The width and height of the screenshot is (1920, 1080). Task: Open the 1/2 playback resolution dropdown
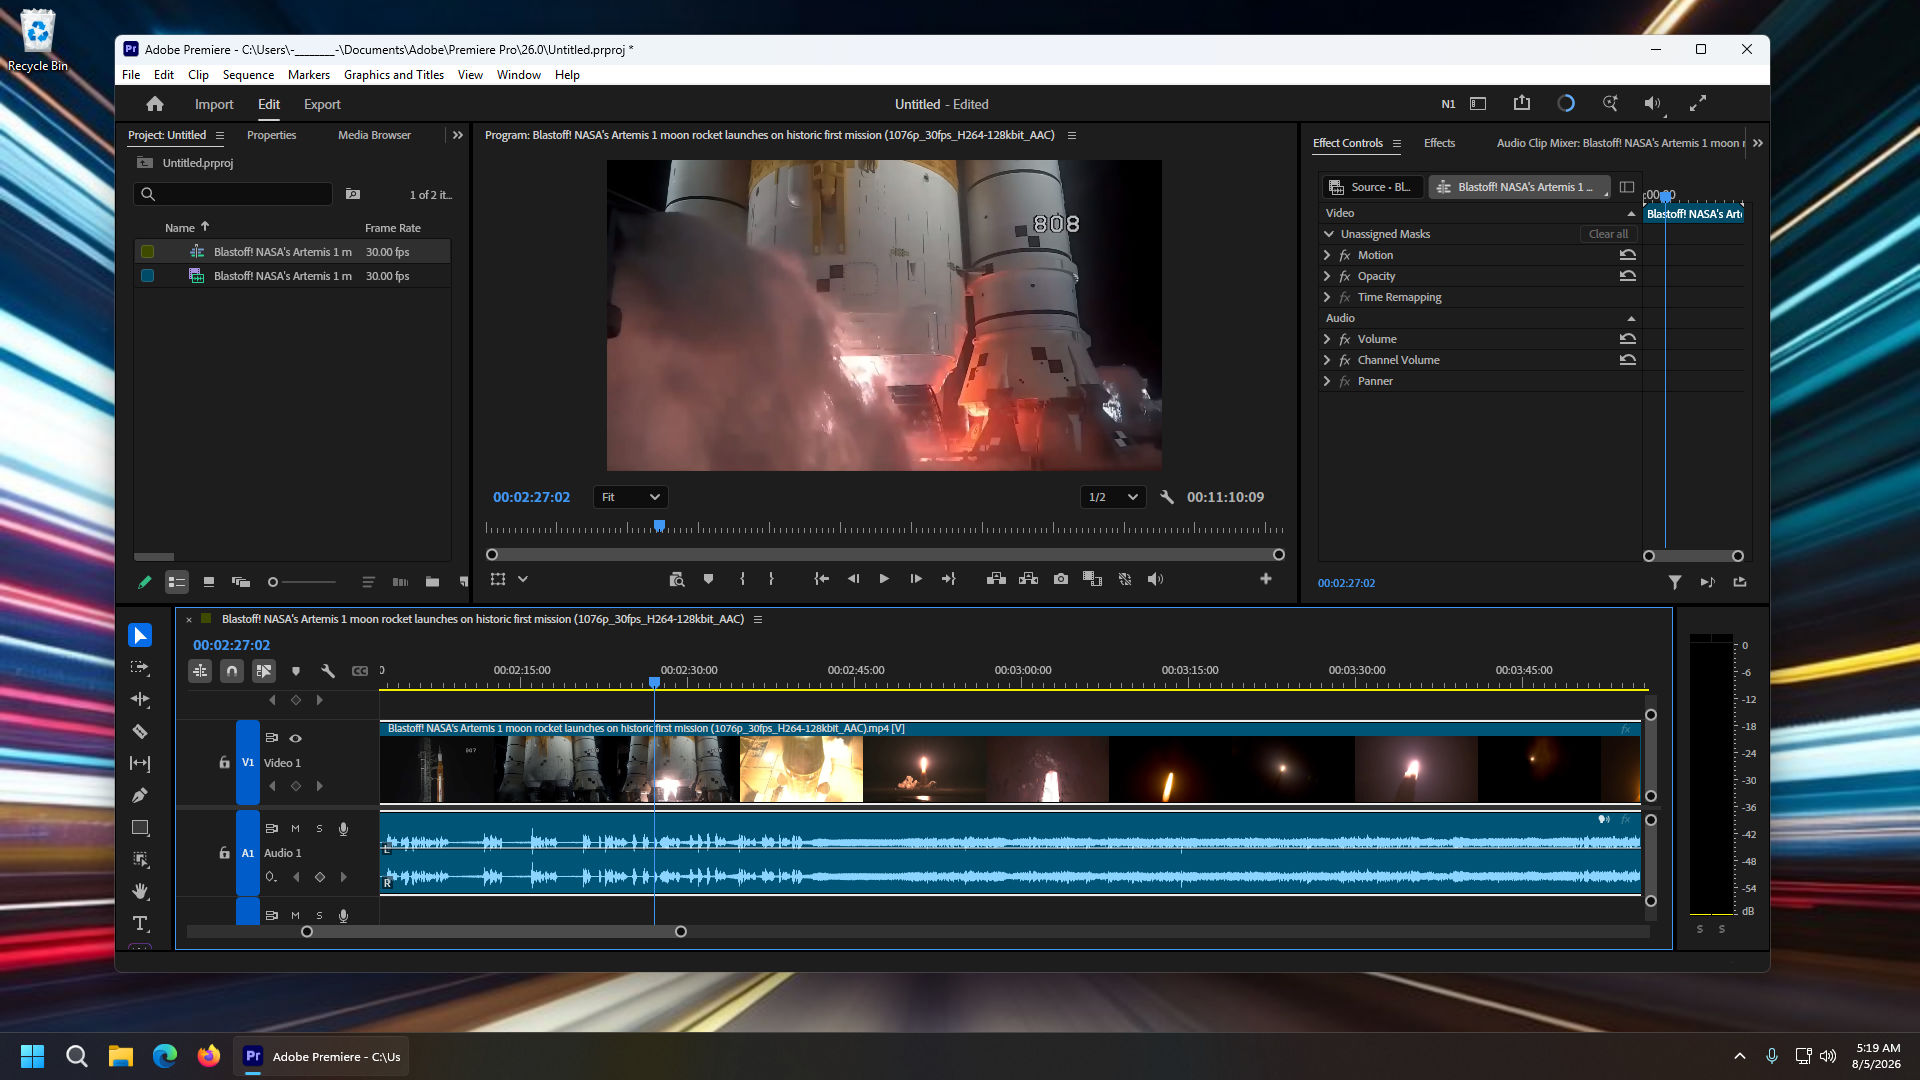point(1112,497)
